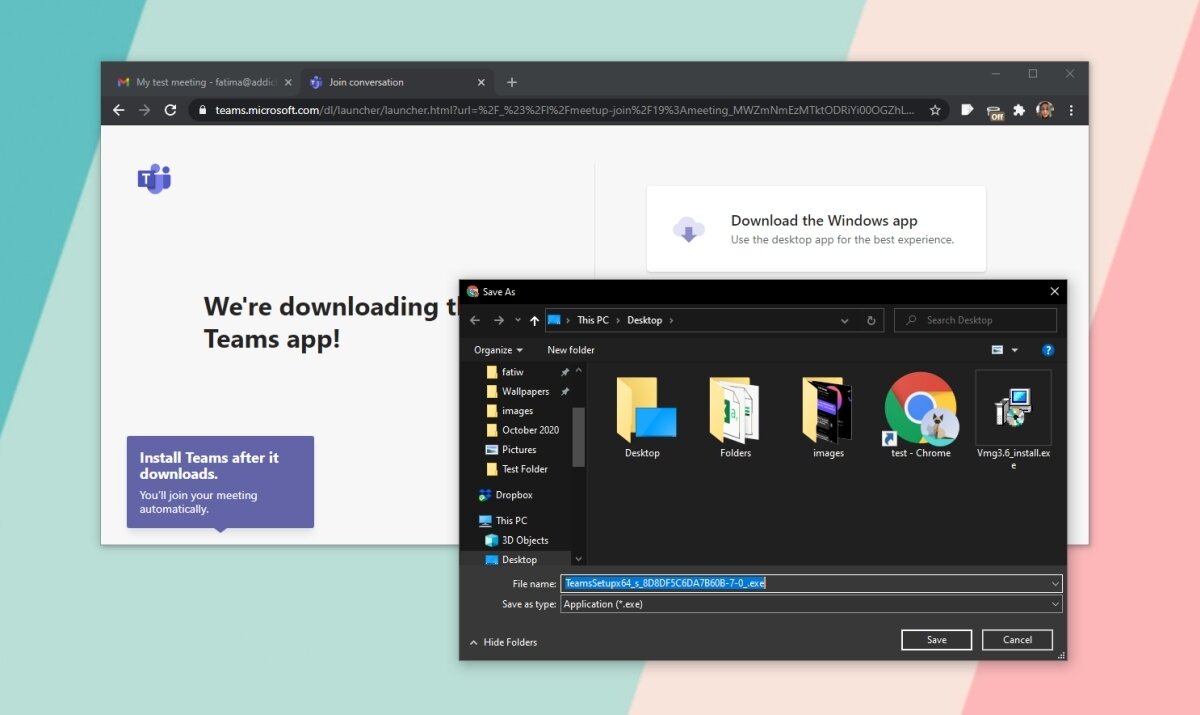Open the Help question mark in Save As
1200x715 pixels.
[x=1046, y=350]
